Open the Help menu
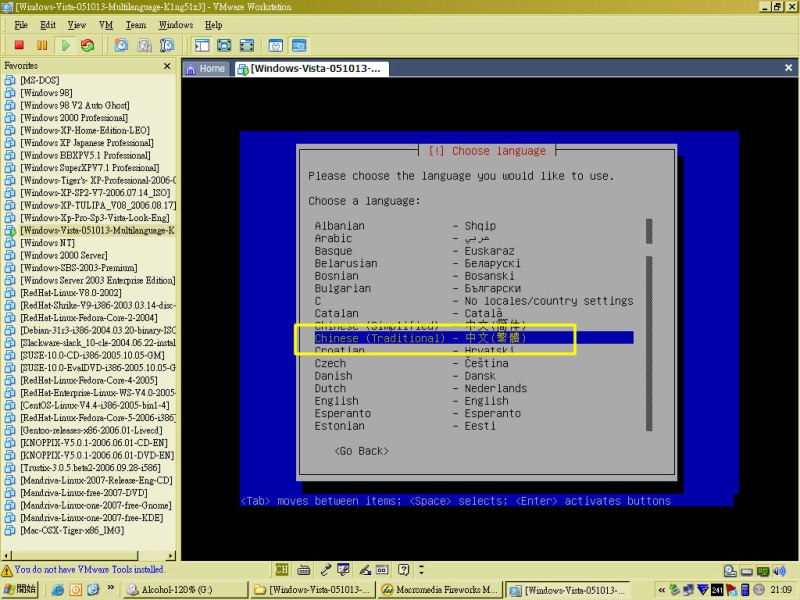800x600 pixels. click(213, 24)
